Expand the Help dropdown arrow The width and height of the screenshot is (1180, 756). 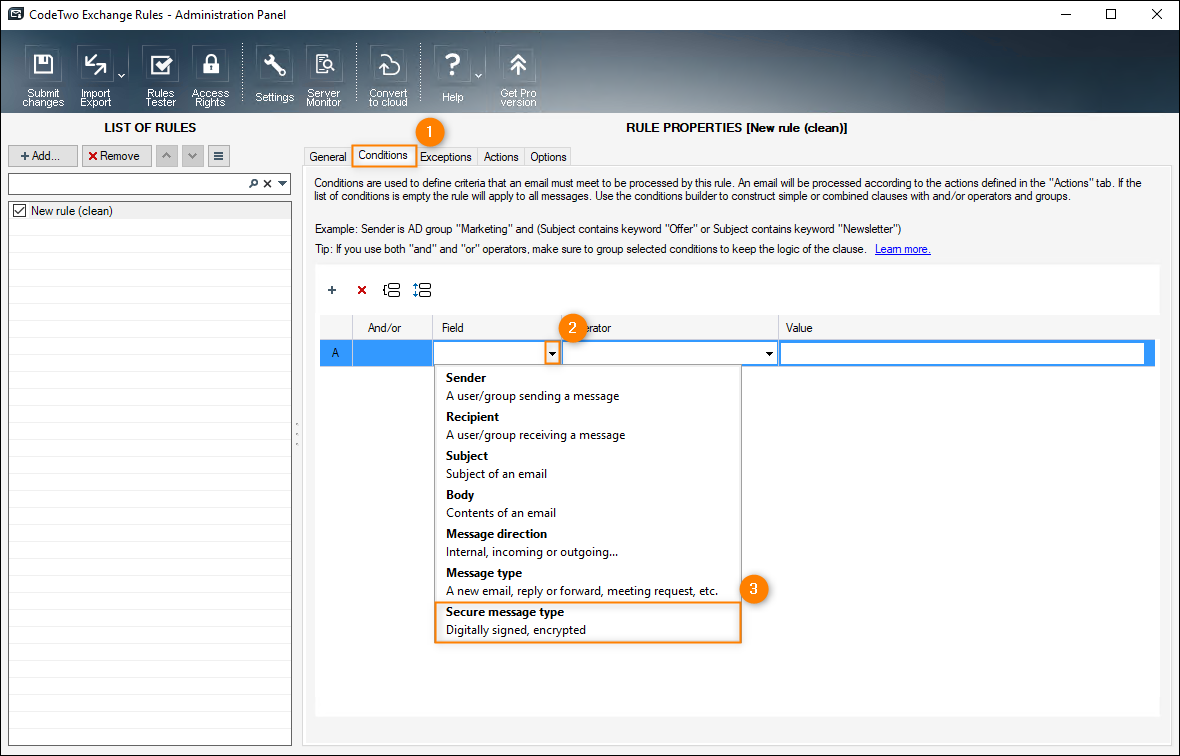pyautogui.click(x=478, y=76)
